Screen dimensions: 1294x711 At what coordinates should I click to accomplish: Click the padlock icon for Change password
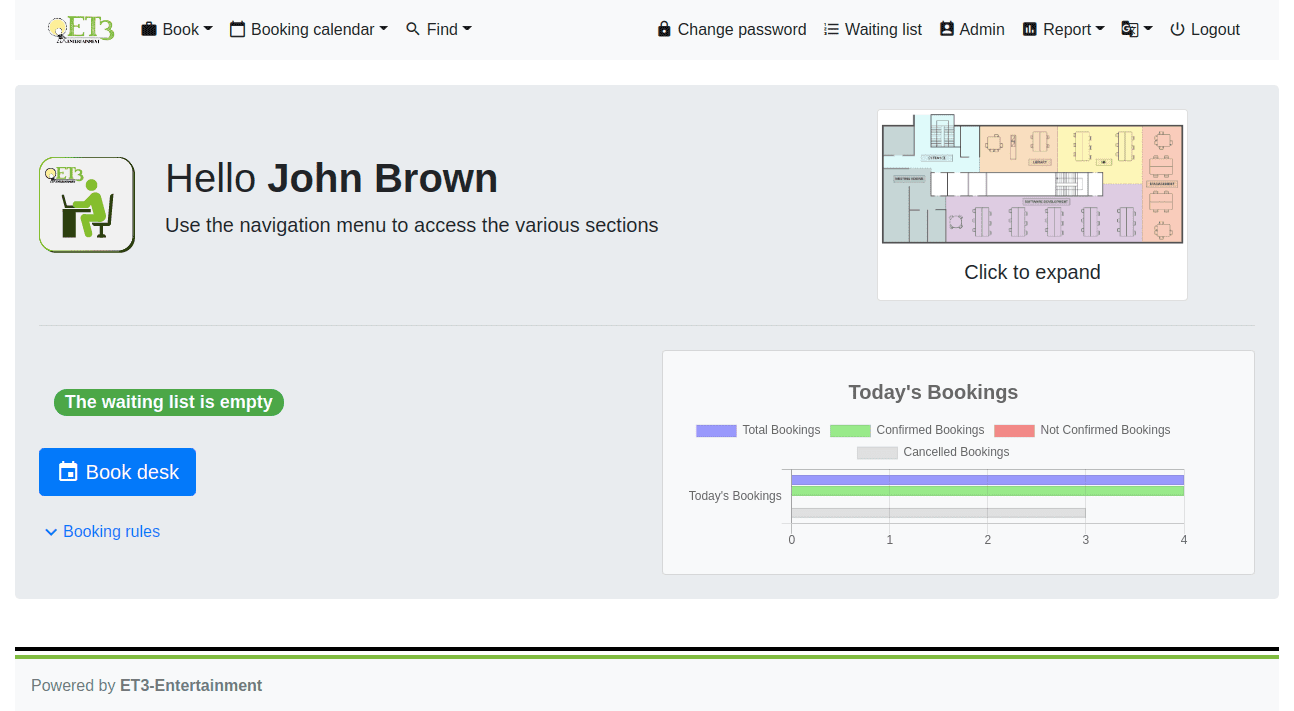tap(664, 29)
